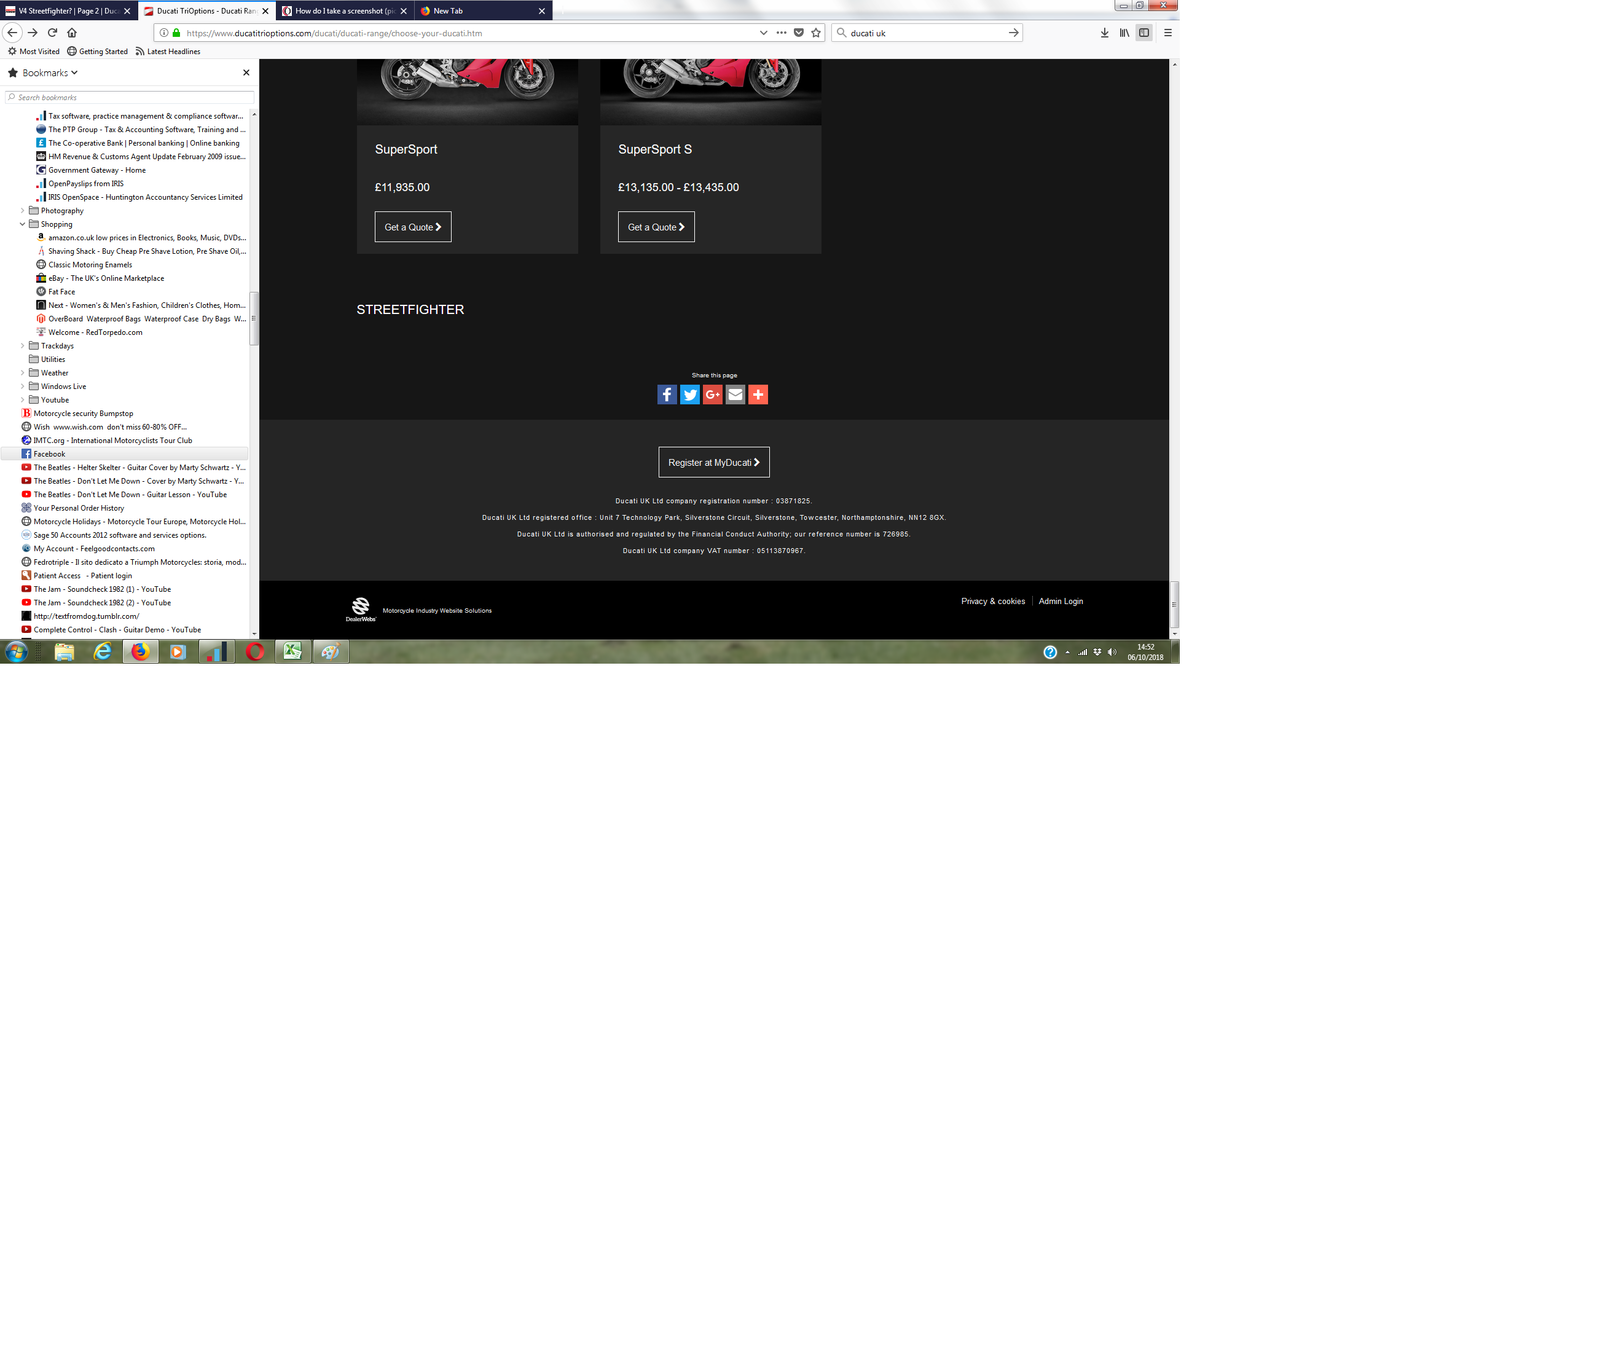Bookmark this page with the star icon

coord(816,33)
